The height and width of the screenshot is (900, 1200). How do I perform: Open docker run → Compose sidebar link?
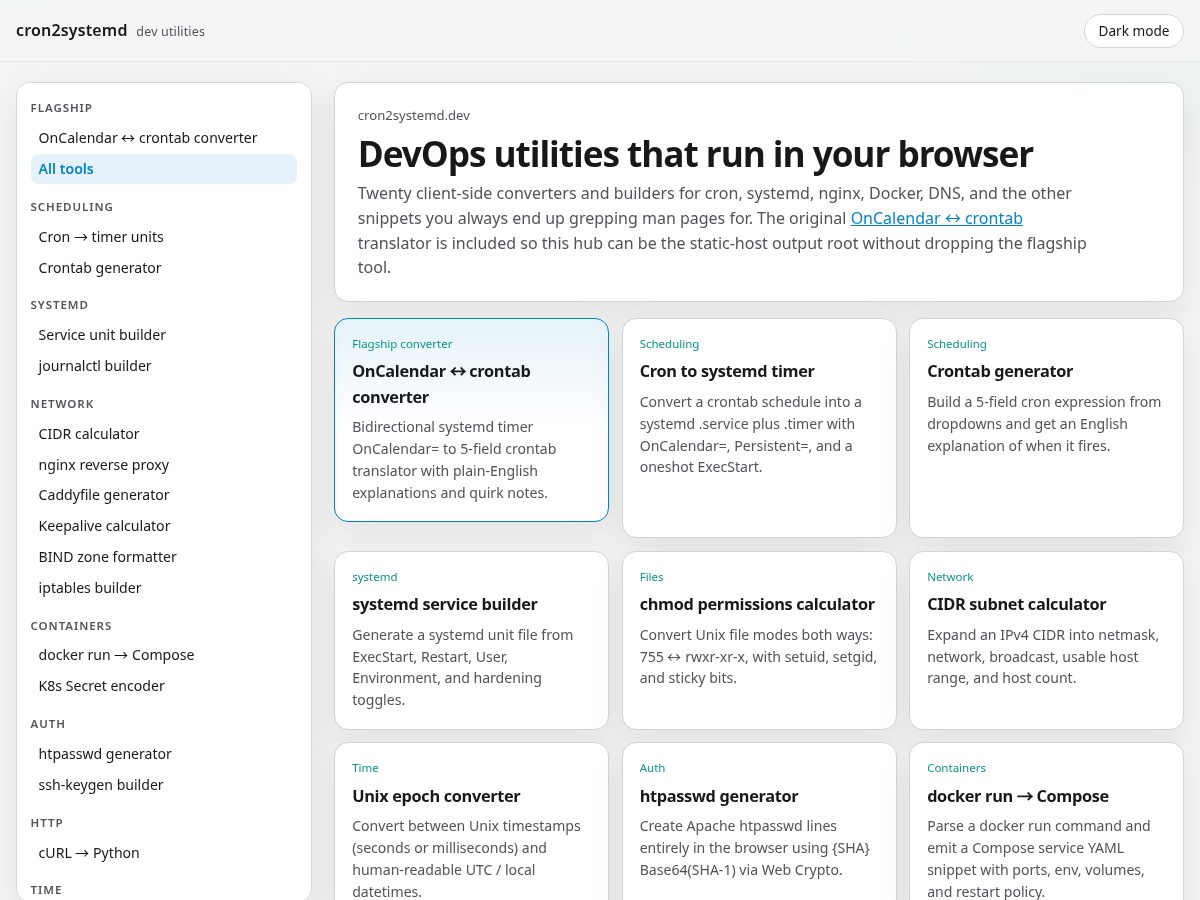click(x=164, y=655)
